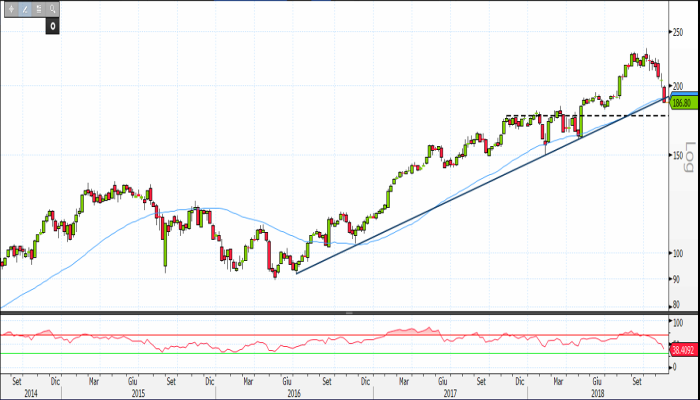This screenshot has height=400, width=700.
Task: Click the magnifier zoom tool icon
Action: pyautogui.click(x=52, y=8)
